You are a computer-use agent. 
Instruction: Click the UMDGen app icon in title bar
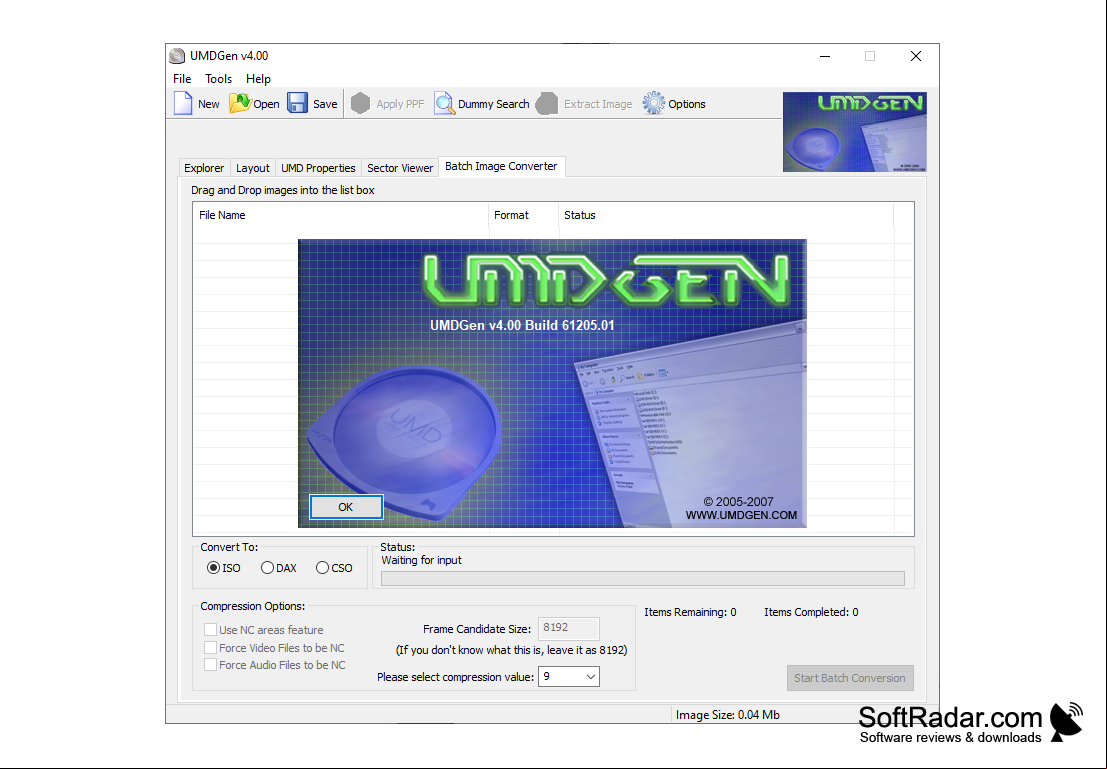(177, 56)
